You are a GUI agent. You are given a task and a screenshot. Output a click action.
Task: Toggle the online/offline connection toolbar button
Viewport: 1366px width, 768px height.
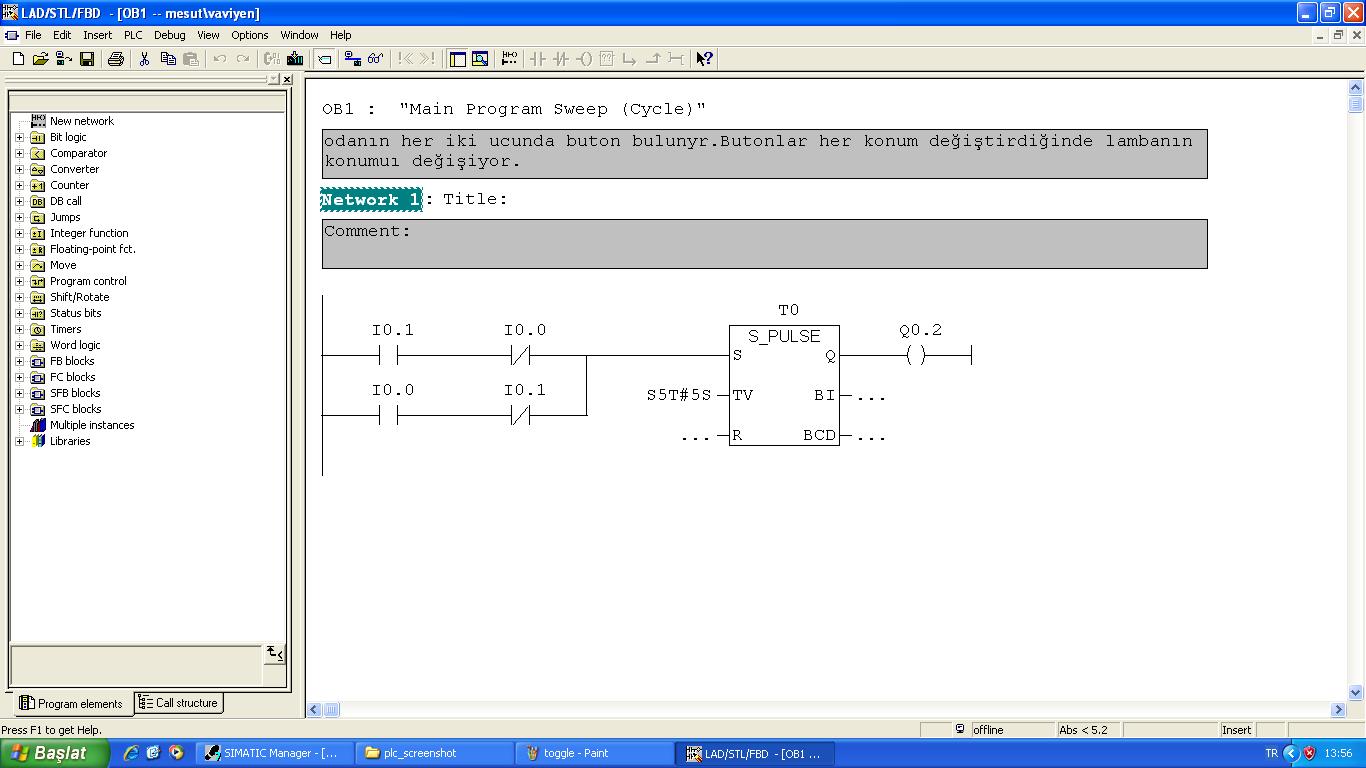[x=353, y=59]
